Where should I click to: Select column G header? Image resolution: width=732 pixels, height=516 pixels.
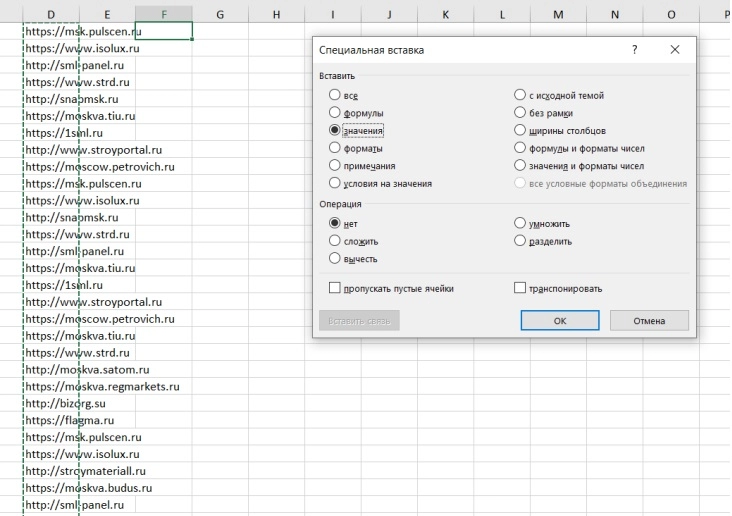[x=220, y=14]
